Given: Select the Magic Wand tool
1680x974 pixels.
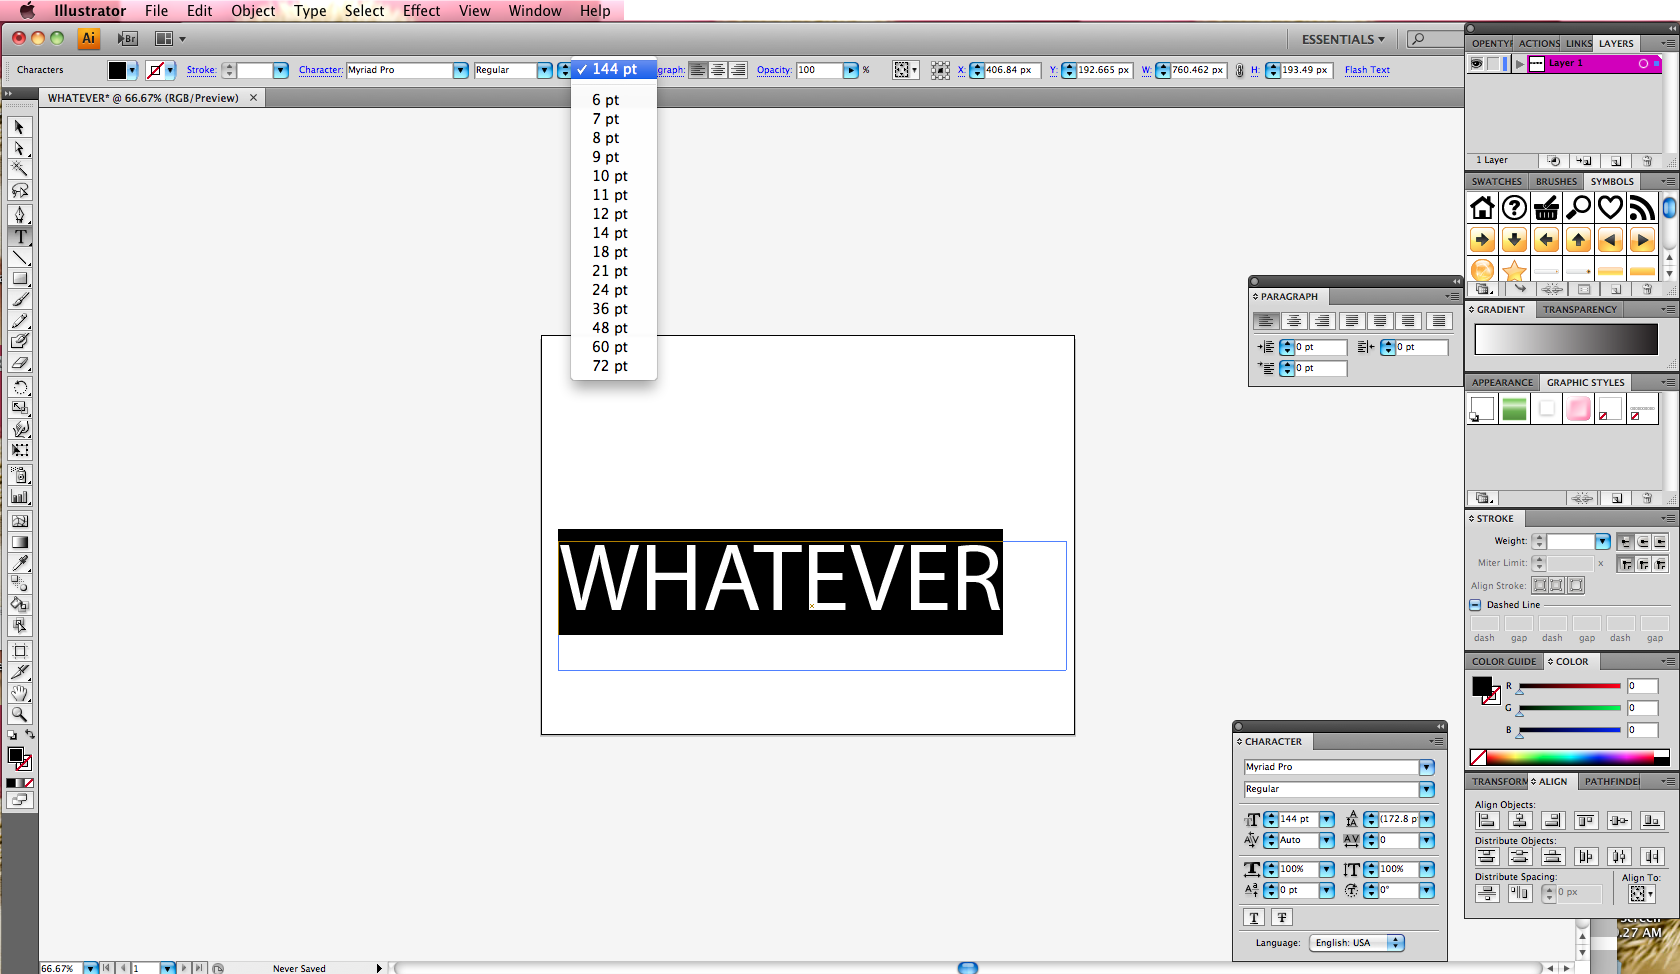Looking at the screenshot, I should pyautogui.click(x=19, y=169).
